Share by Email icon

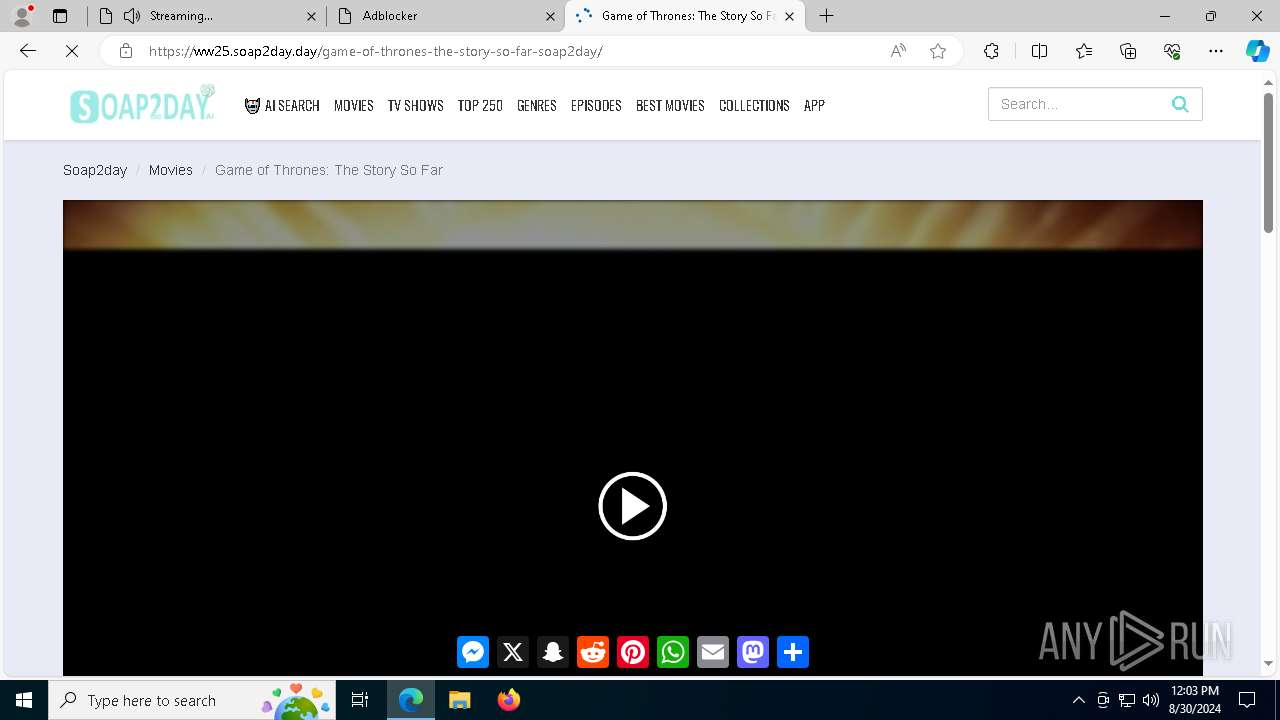(x=713, y=652)
